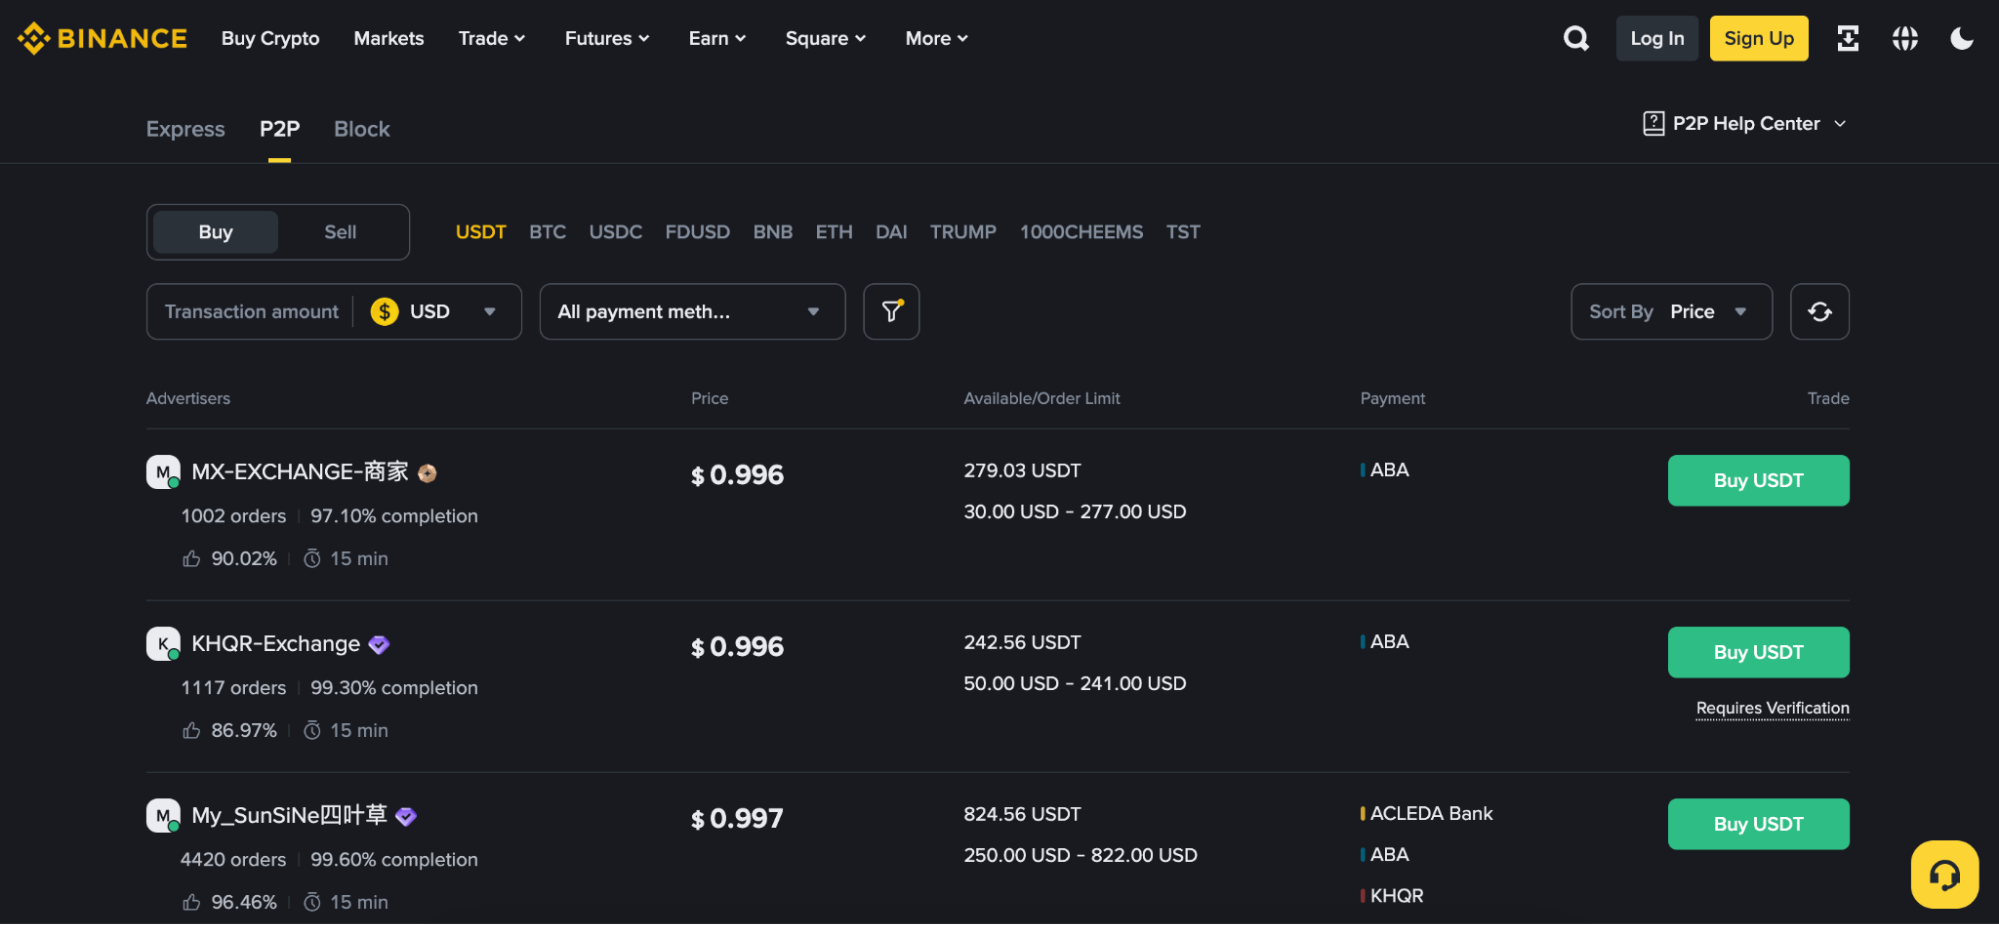The width and height of the screenshot is (1999, 925).
Task: Open the search magnifier icon
Action: click(x=1576, y=38)
